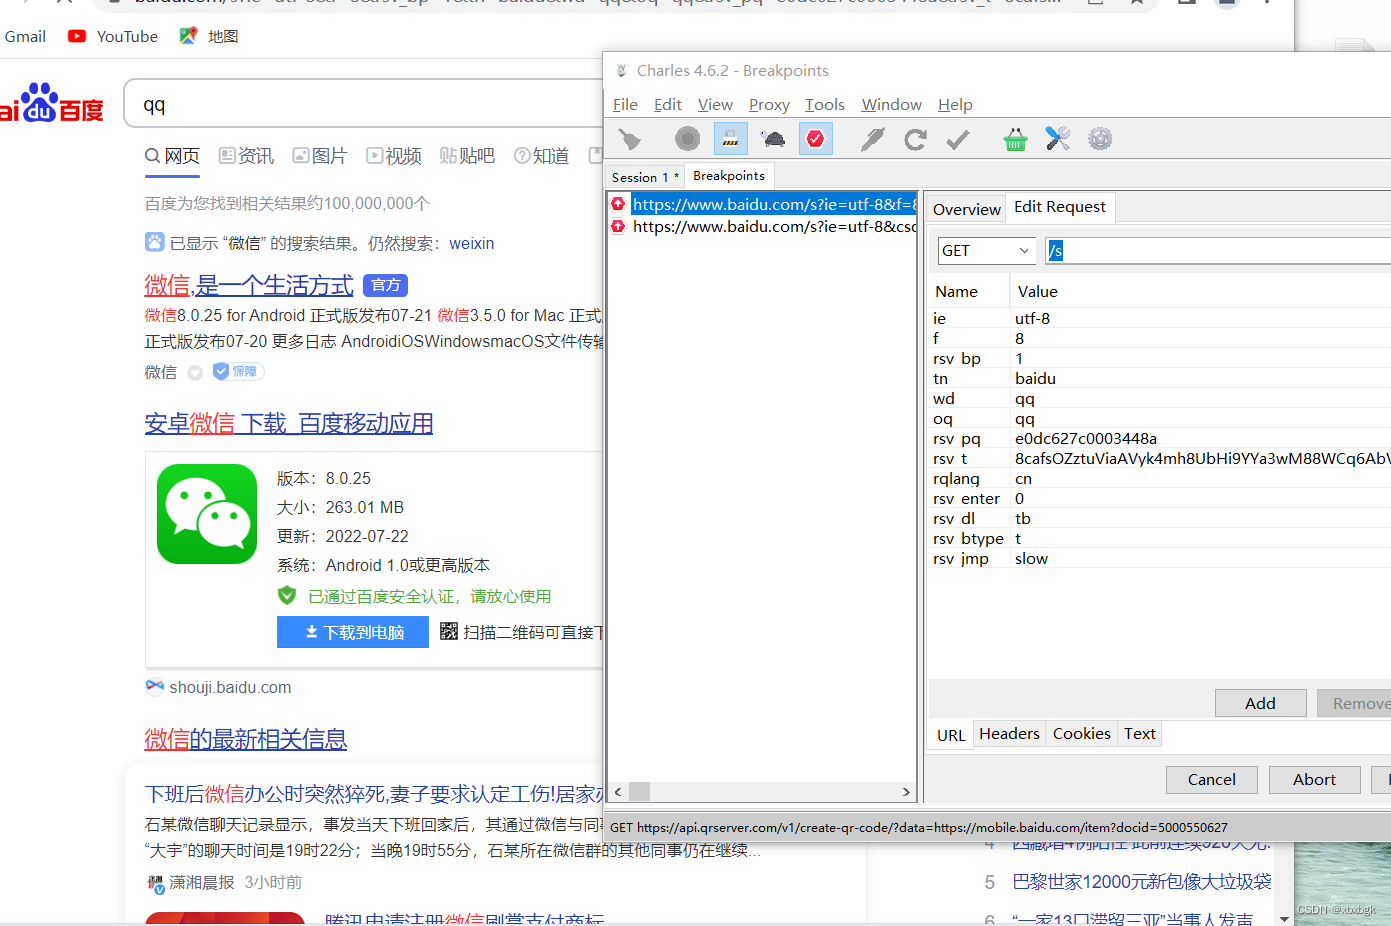
Task: Select the 'rsv pq' parameter name cell
Action: click(x=969, y=439)
